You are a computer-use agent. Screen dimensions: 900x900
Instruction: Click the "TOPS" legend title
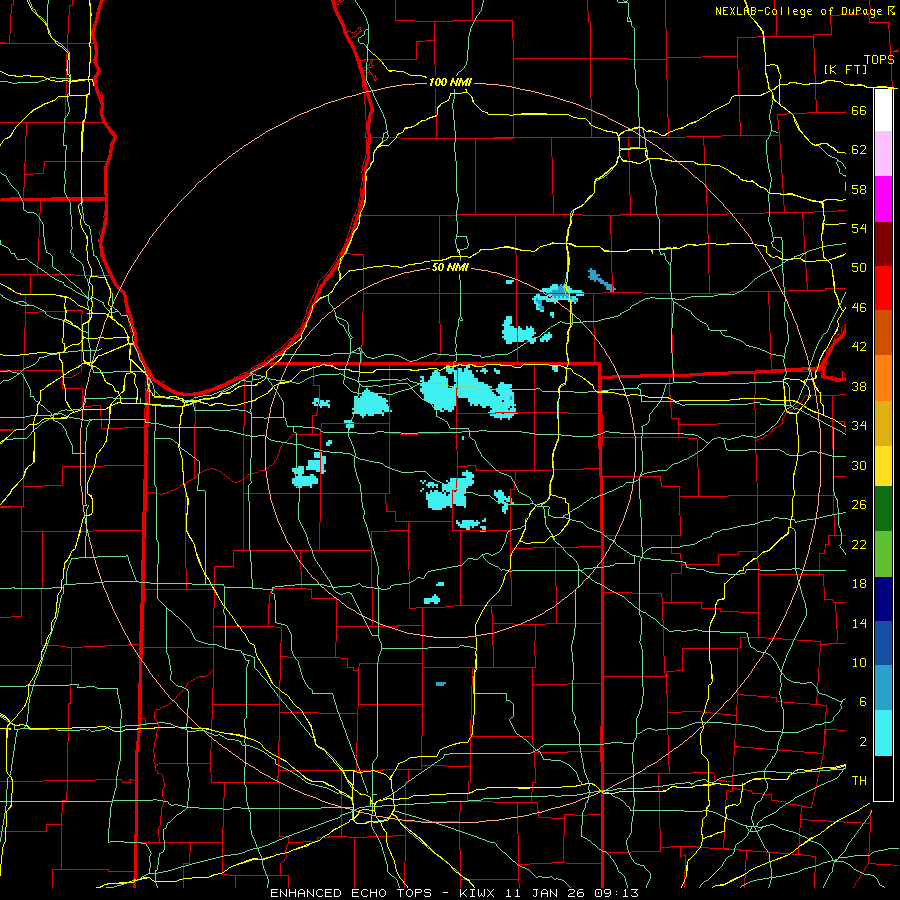879,60
